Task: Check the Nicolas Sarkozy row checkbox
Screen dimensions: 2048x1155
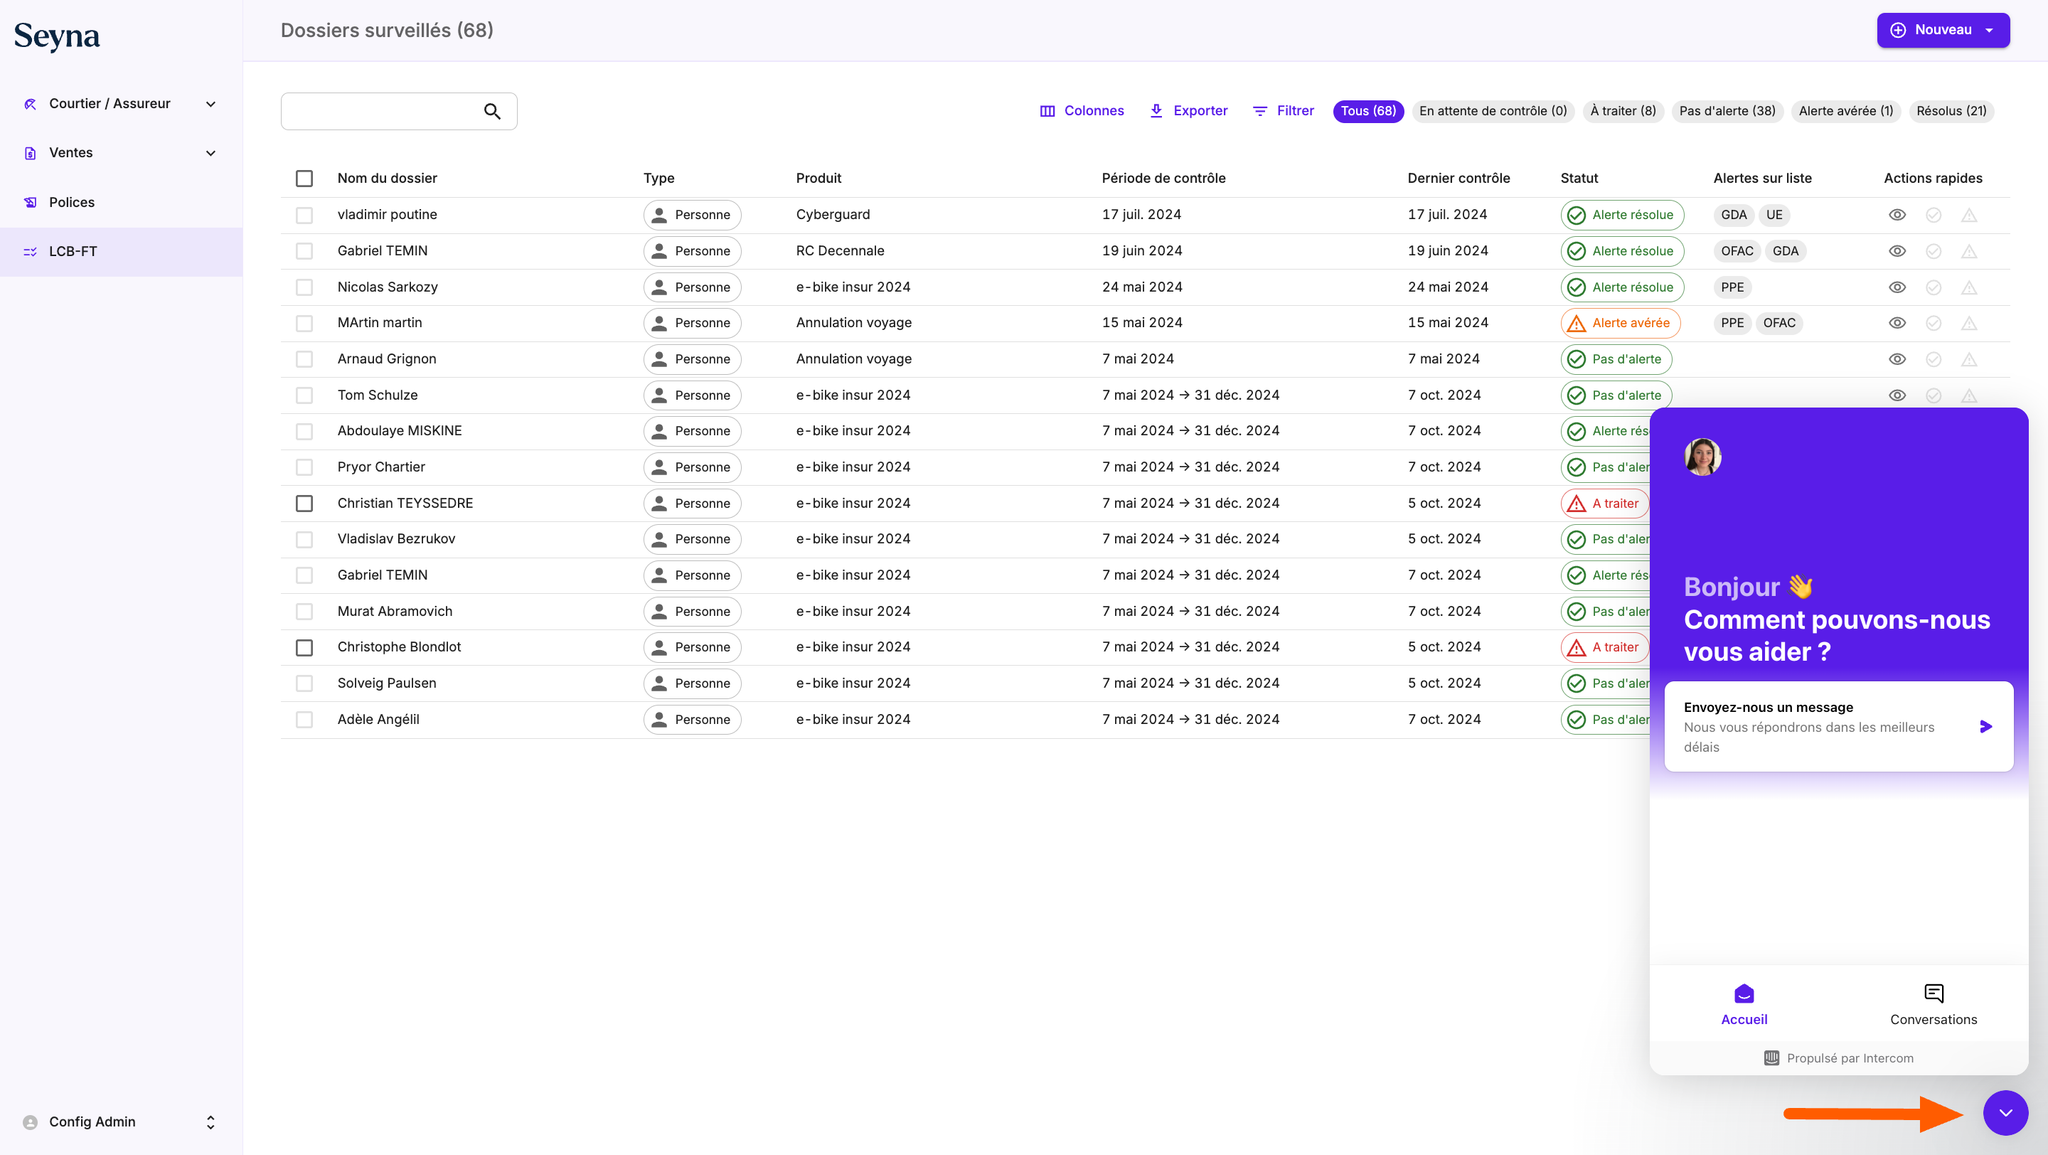Action: point(304,287)
